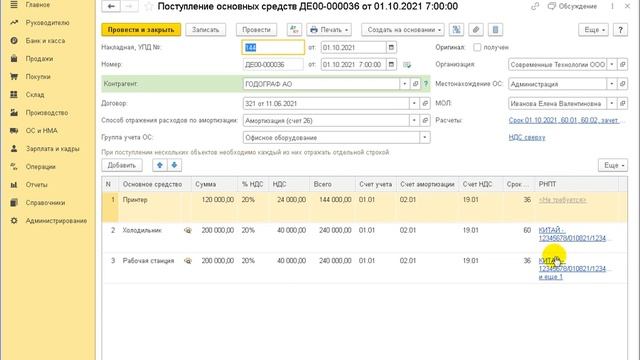640x360 pixels.
Task: Open the Зарплата и кадры section
Action: [x=52, y=149]
